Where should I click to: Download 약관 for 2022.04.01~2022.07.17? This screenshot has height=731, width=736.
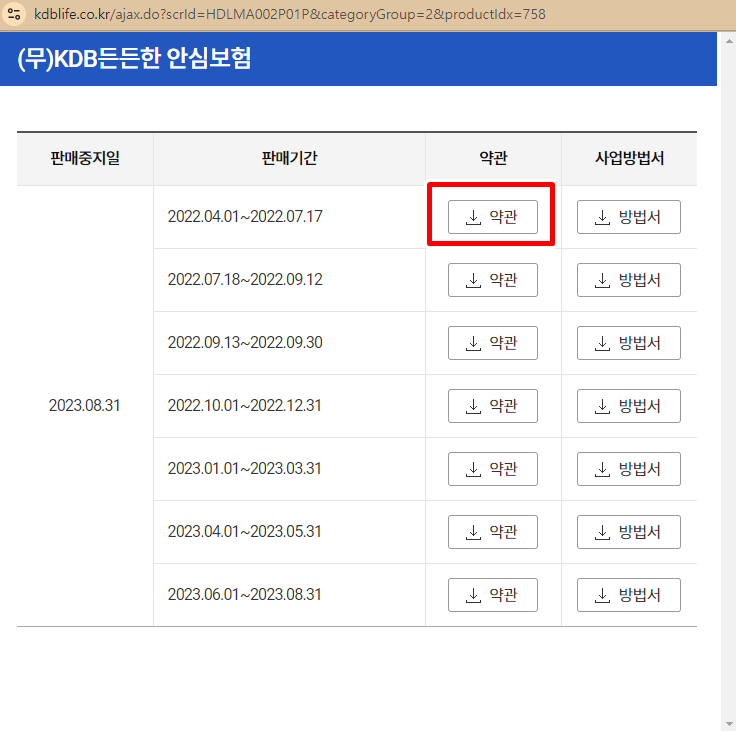(492, 217)
